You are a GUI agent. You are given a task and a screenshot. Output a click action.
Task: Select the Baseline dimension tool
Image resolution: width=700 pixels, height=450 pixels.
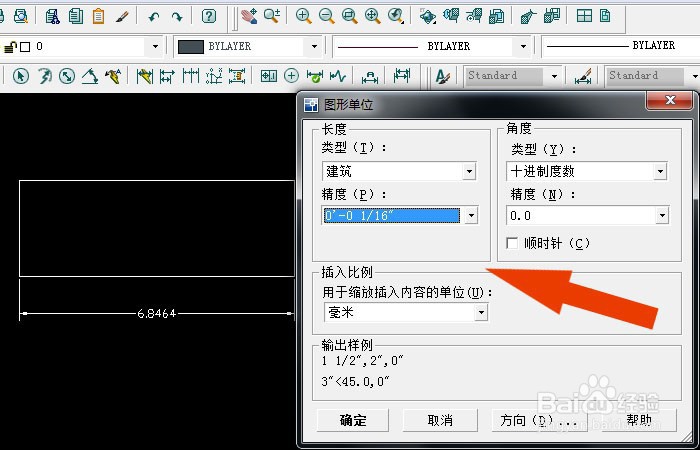[x=167, y=76]
